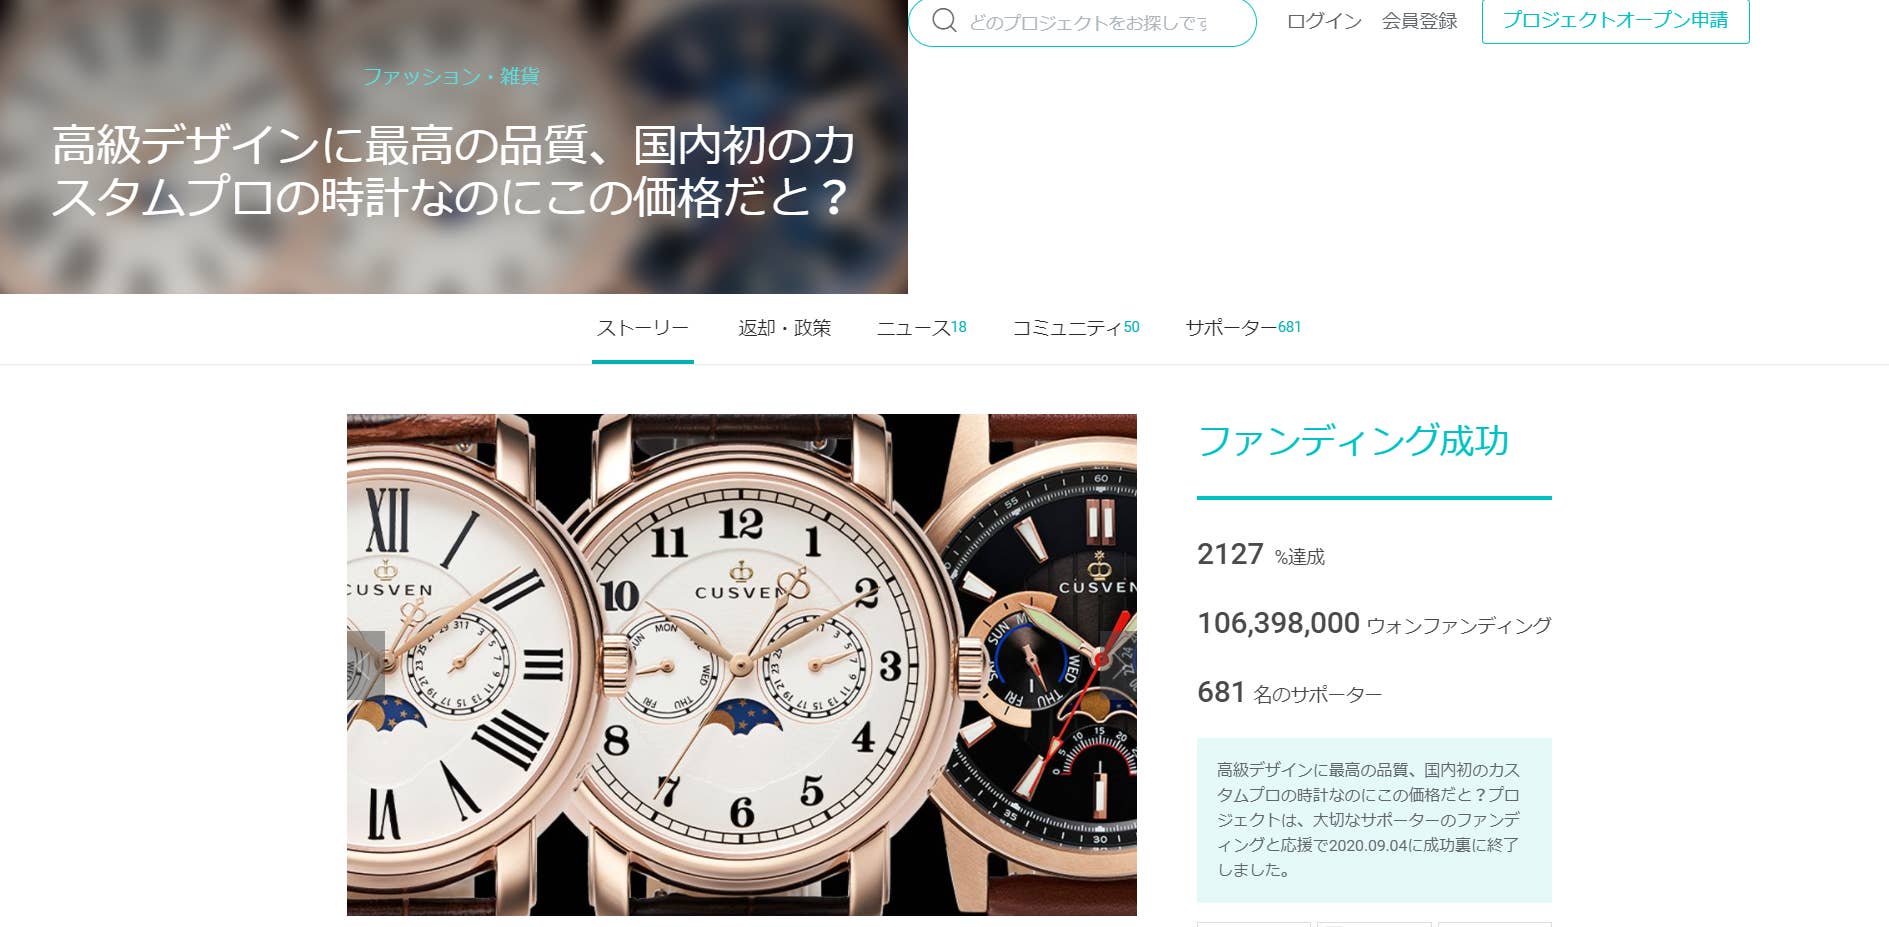Click the magnifying glass search icon
Screen dimensions: 1889x927
click(x=944, y=20)
